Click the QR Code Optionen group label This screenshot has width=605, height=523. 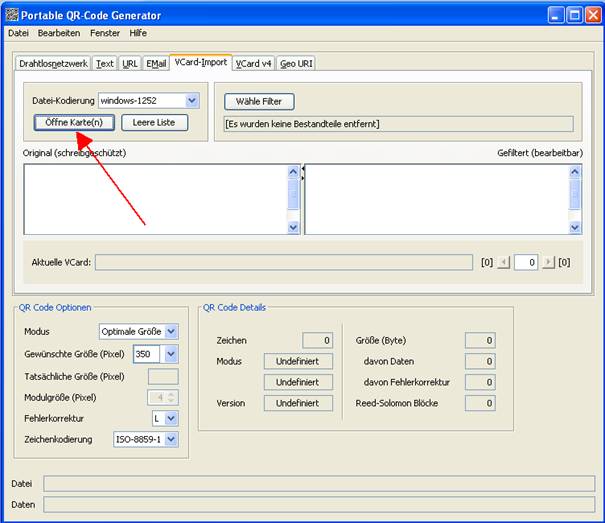[x=55, y=308]
